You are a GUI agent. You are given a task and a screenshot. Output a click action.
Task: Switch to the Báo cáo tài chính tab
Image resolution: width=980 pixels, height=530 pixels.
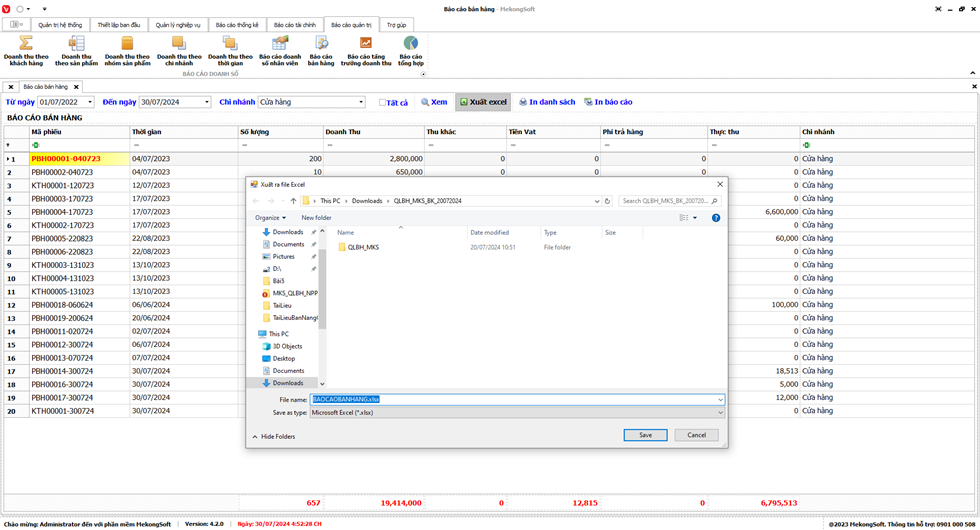295,24
